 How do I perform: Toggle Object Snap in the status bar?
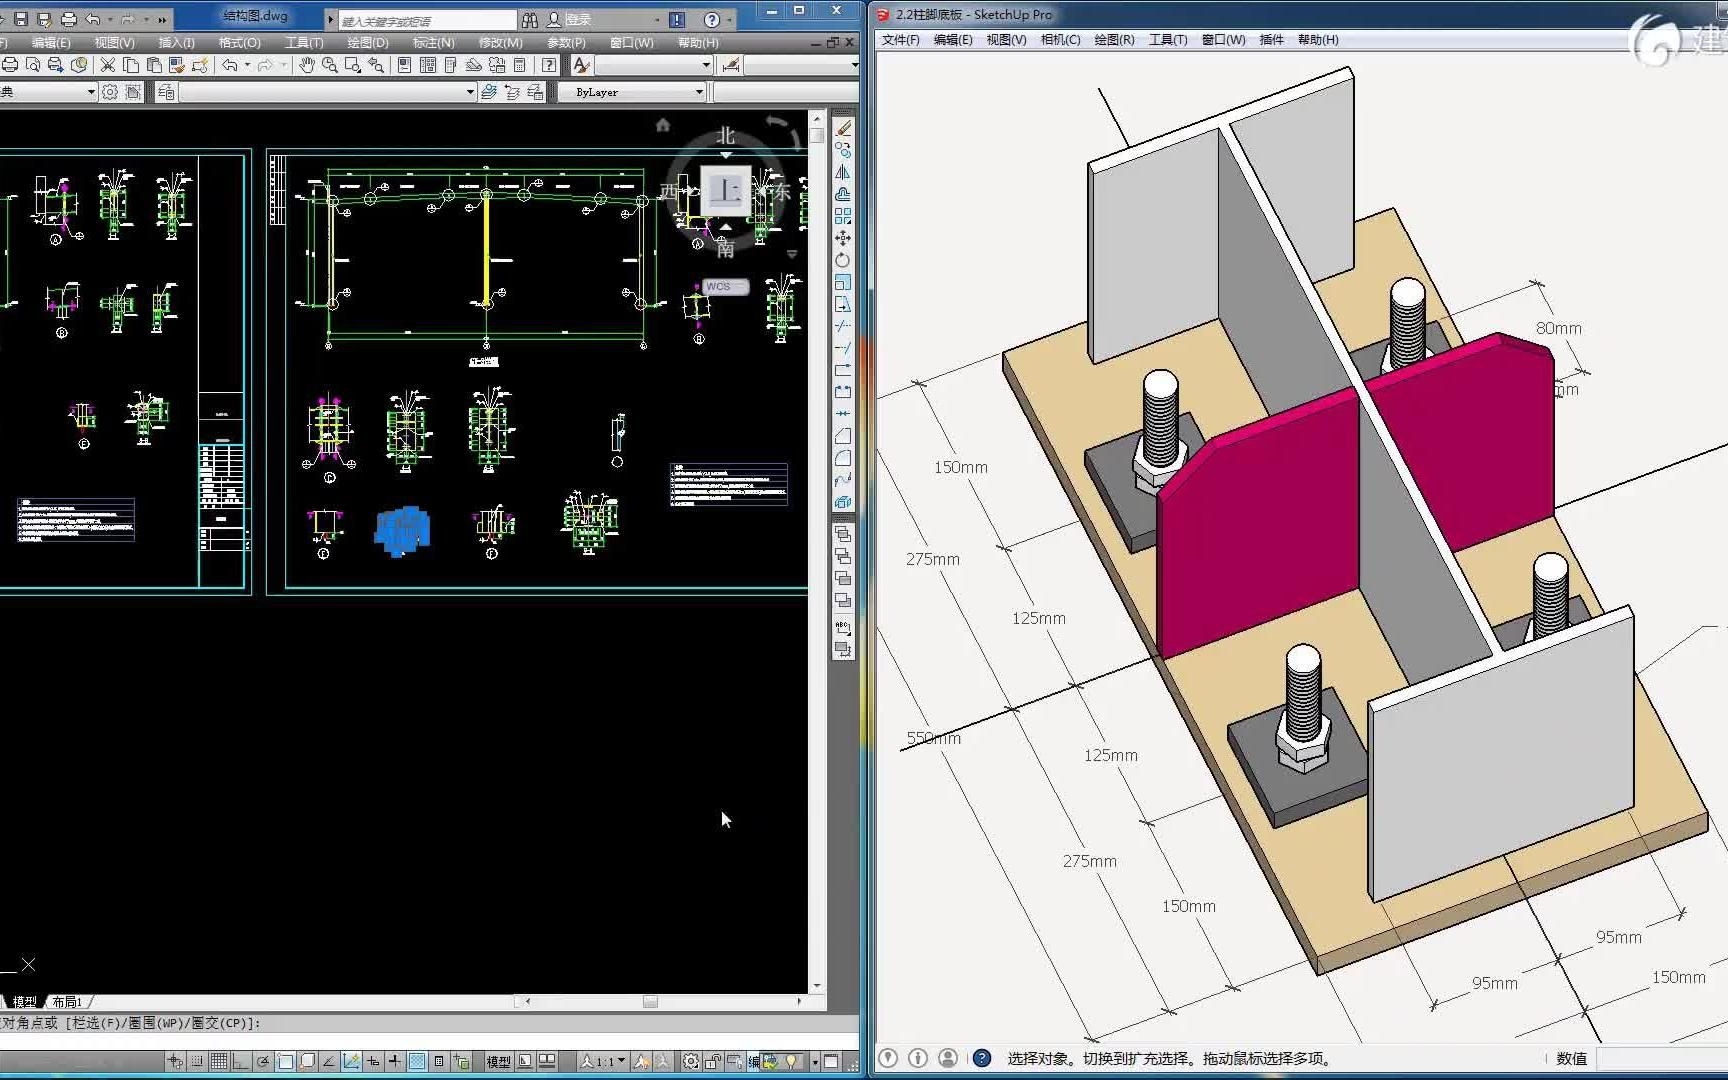[x=286, y=1061]
